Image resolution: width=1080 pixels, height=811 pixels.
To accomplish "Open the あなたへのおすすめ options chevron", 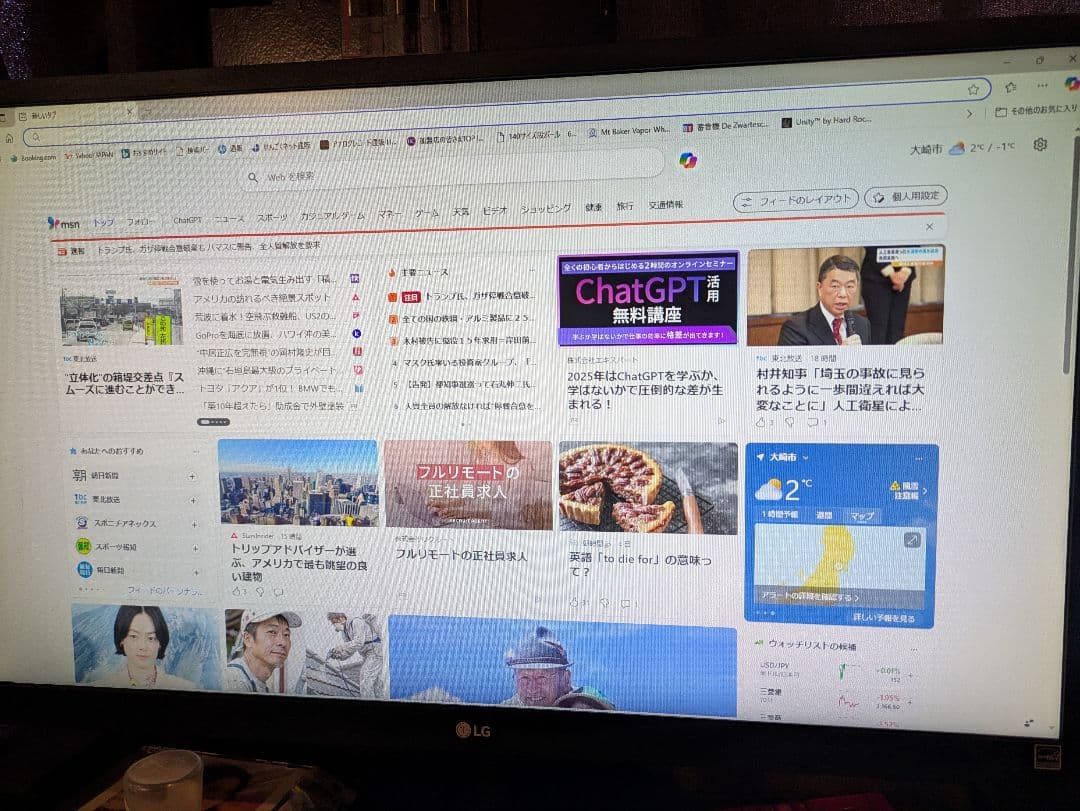I will [x=196, y=451].
